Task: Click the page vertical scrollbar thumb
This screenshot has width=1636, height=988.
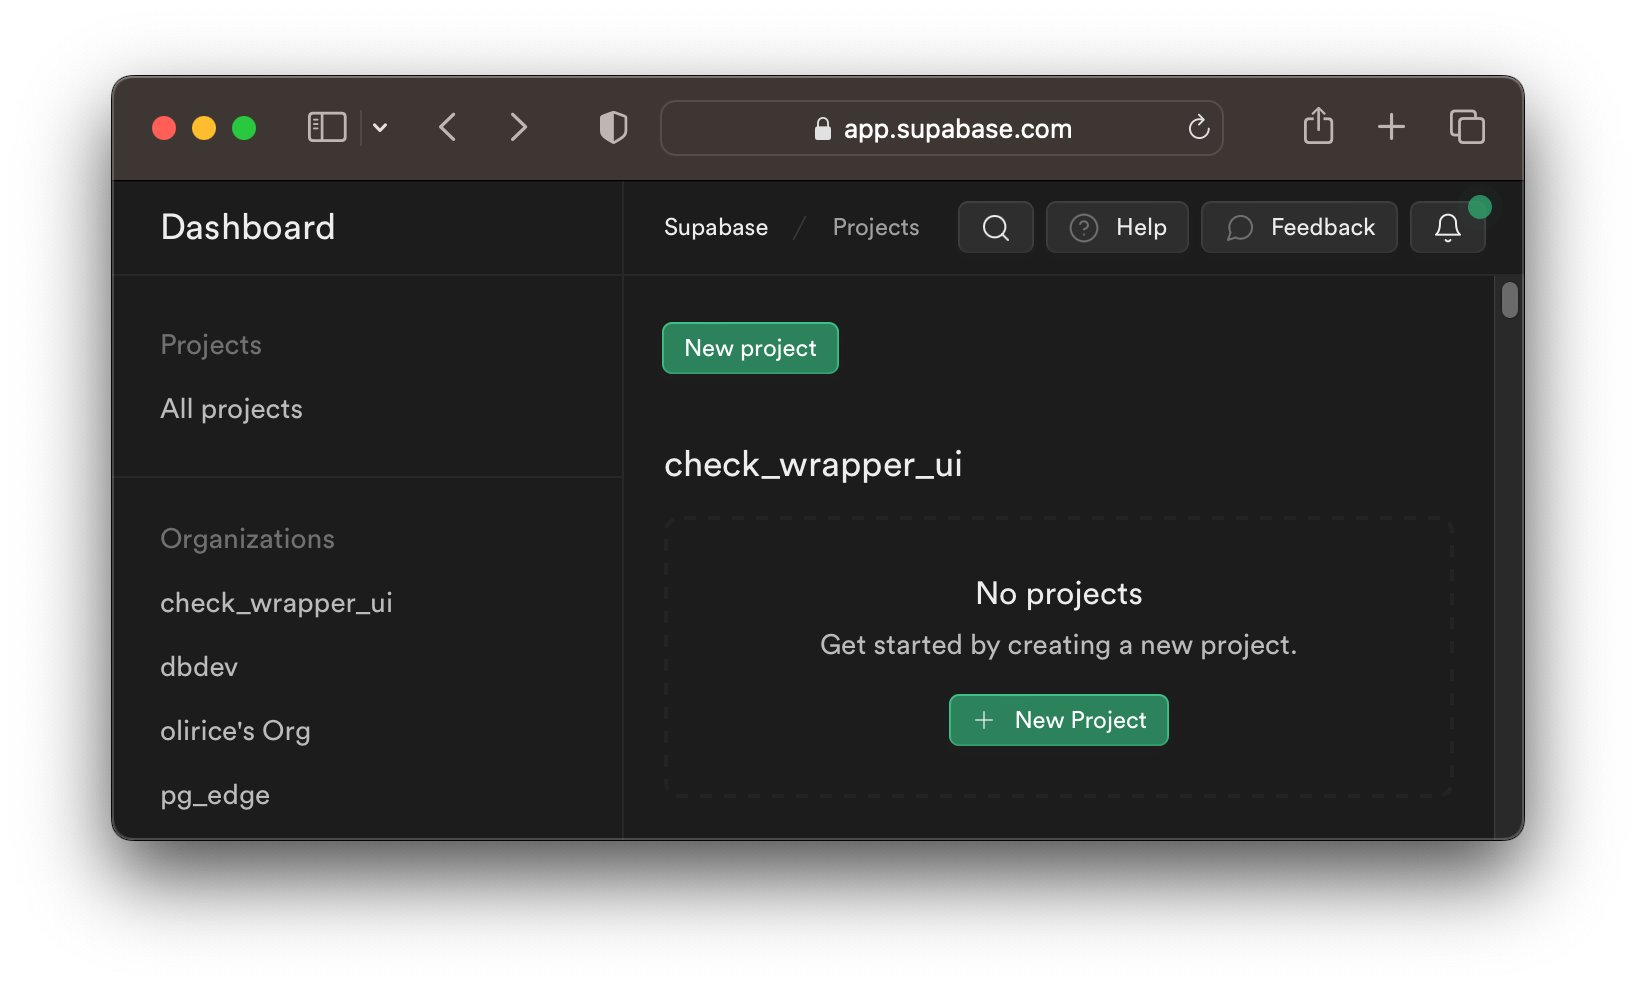Action: click(1509, 300)
